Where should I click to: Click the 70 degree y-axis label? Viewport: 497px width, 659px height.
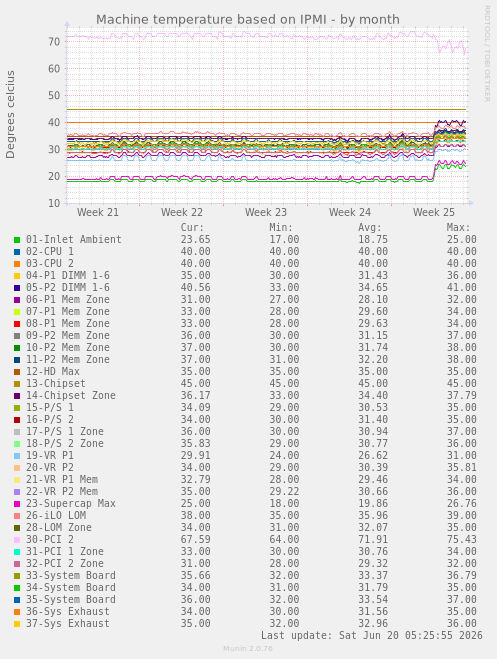(55, 42)
